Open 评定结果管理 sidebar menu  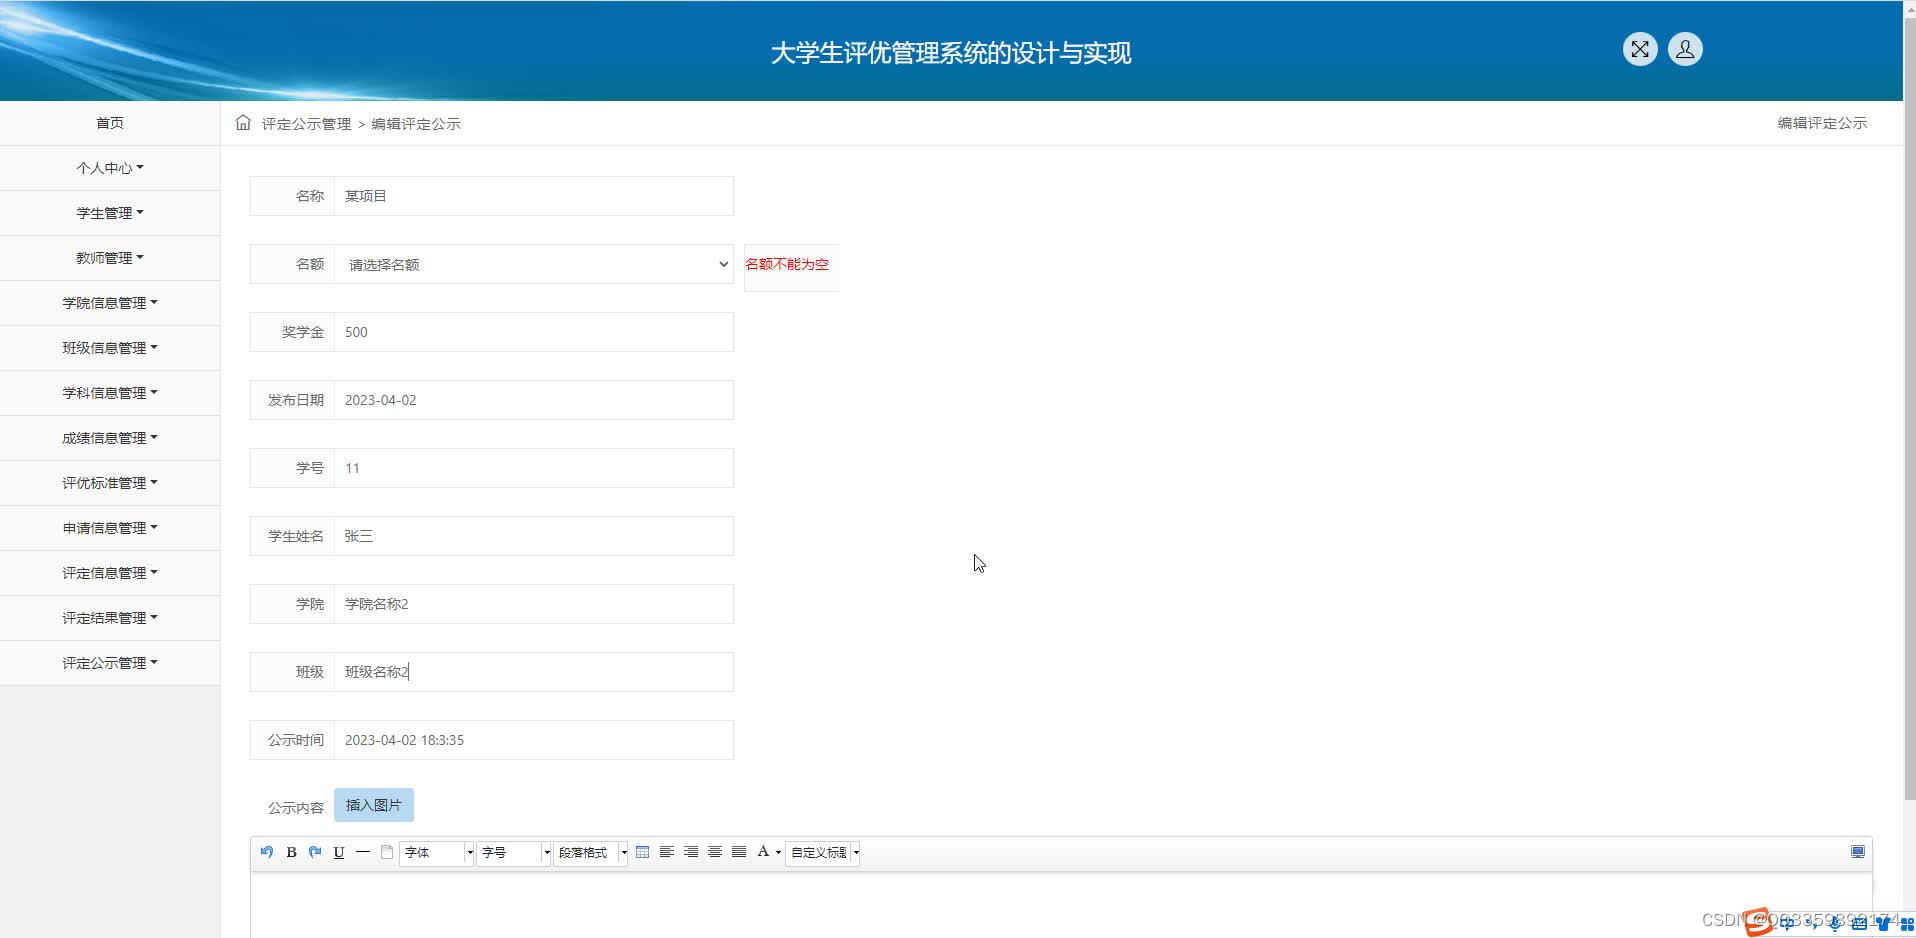click(x=110, y=618)
